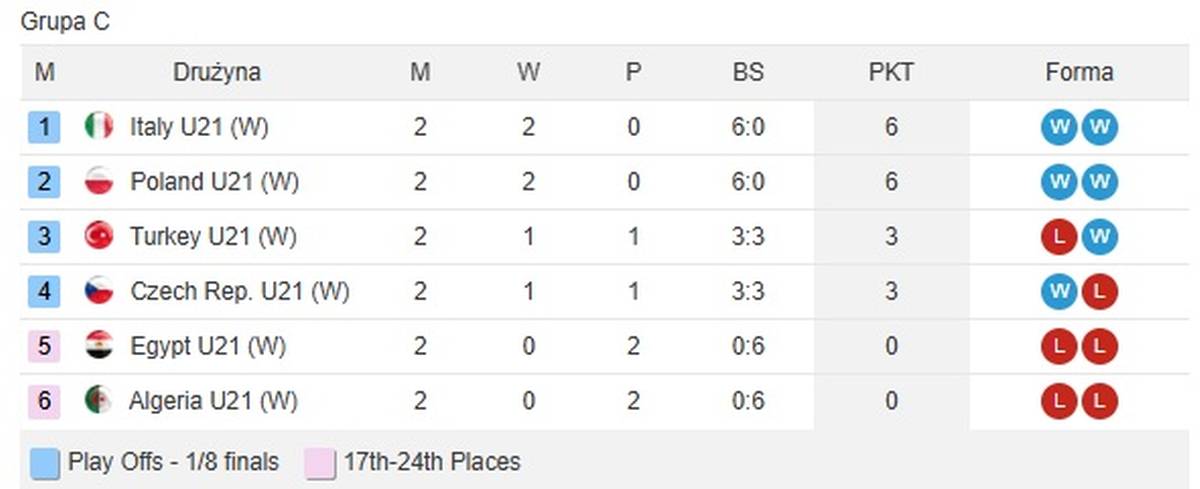Click the Italy flag icon
The width and height of the screenshot is (1200, 489).
(98, 127)
